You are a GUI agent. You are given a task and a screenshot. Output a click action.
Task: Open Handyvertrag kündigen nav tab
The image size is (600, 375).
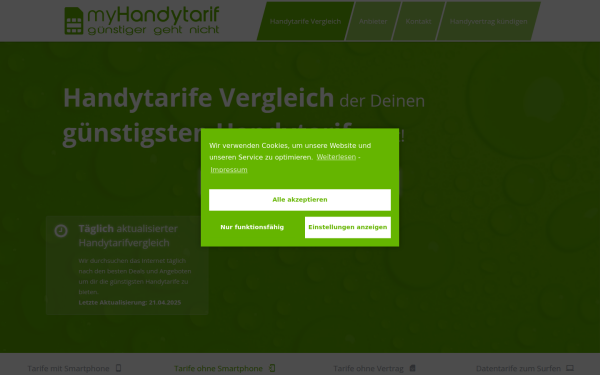coord(488,21)
